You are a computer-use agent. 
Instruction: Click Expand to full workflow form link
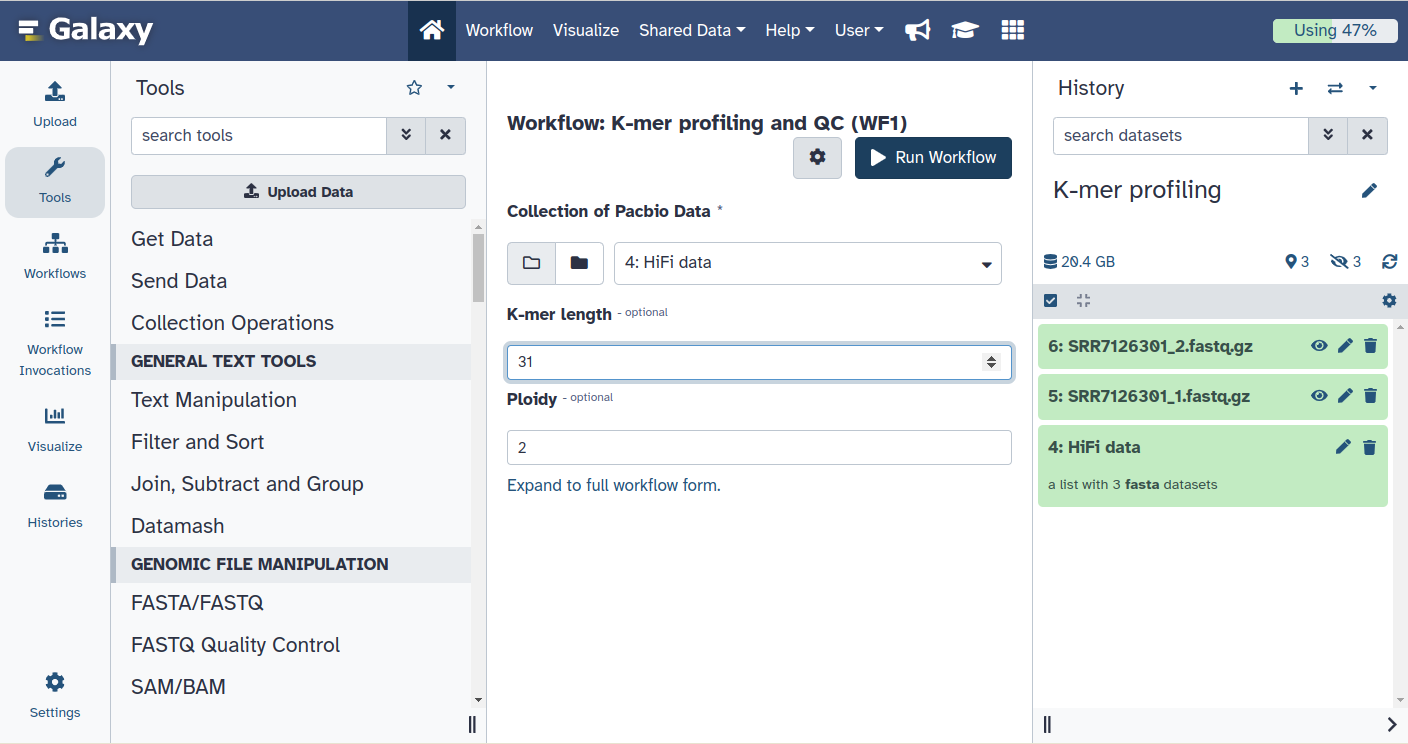[614, 485]
